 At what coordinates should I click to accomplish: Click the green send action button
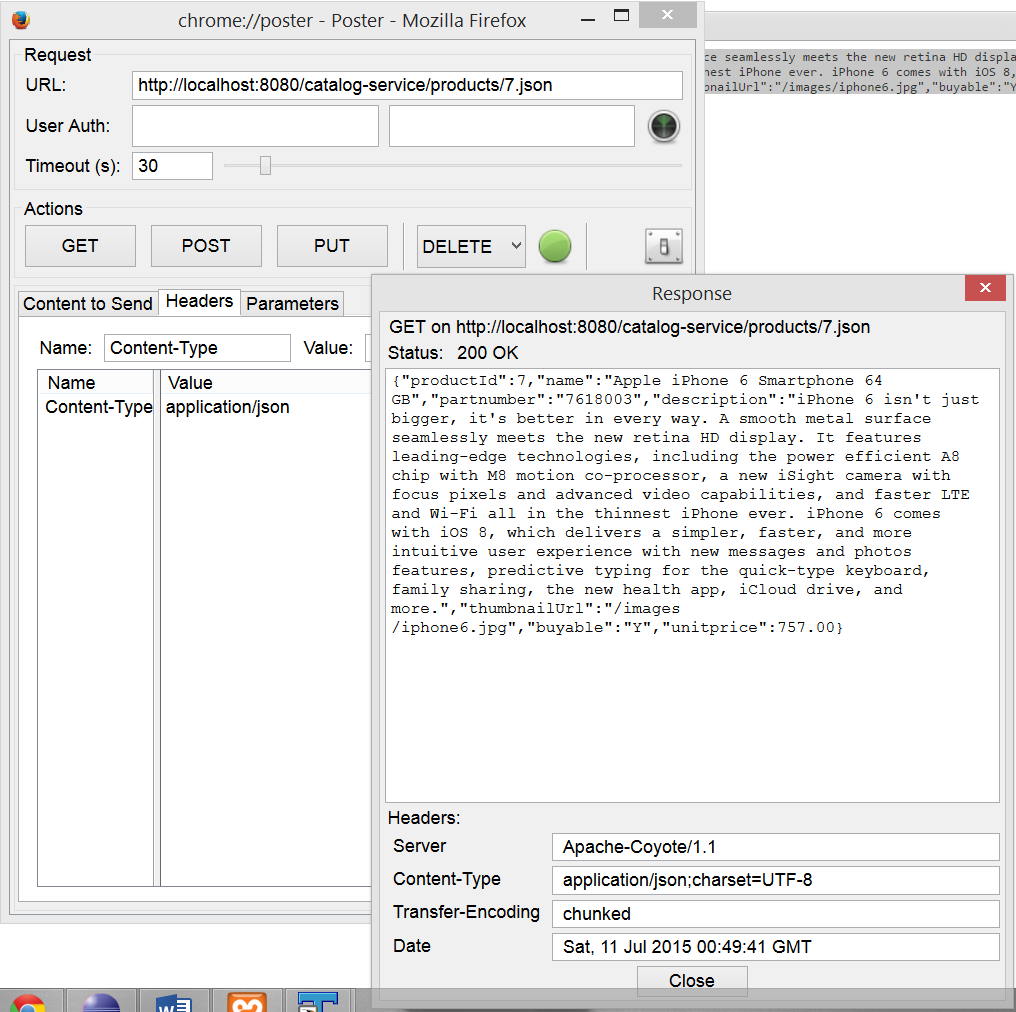click(x=555, y=246)
